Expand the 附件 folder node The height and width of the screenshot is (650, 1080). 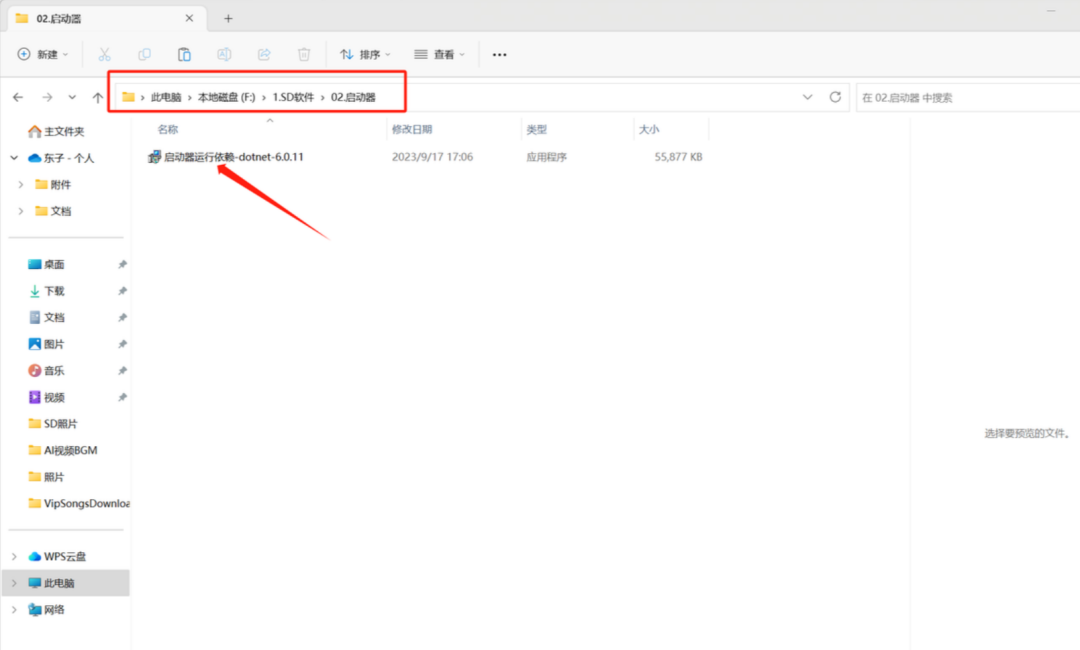[x=21, y=185]
